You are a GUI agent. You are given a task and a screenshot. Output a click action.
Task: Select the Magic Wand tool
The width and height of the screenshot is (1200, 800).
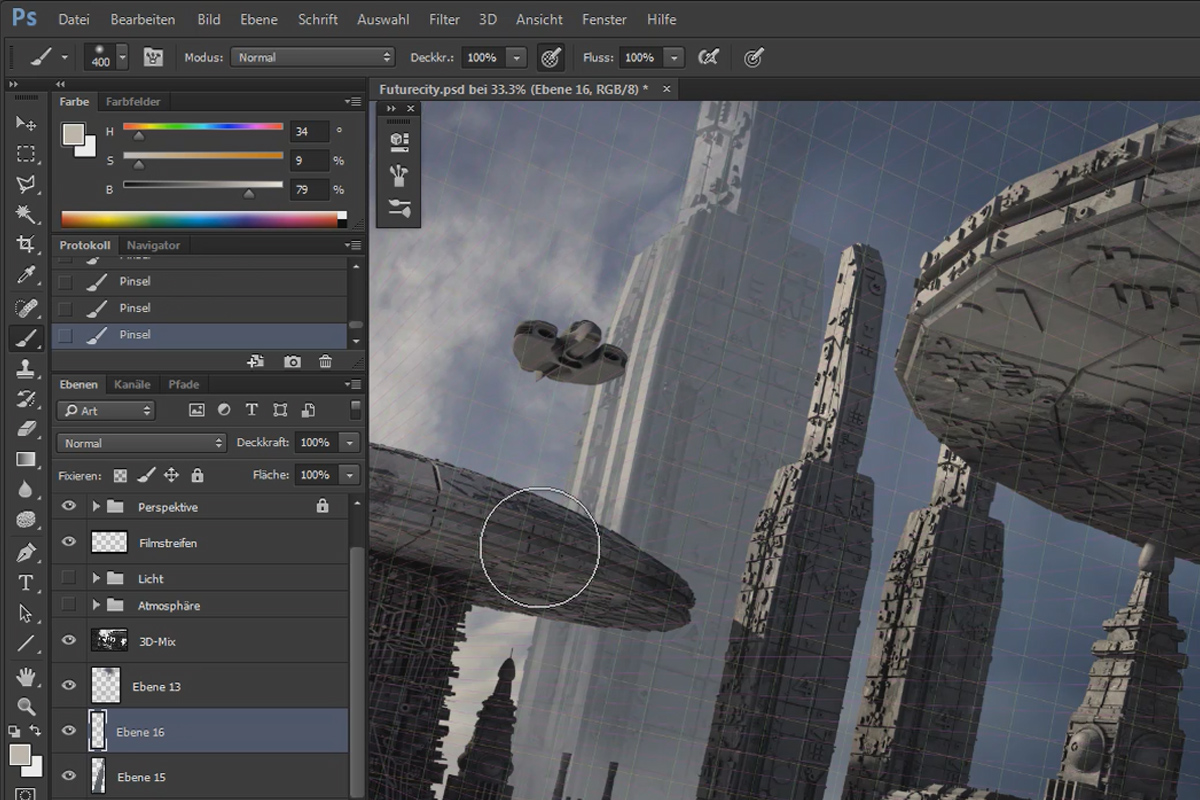tap(26, 214)
